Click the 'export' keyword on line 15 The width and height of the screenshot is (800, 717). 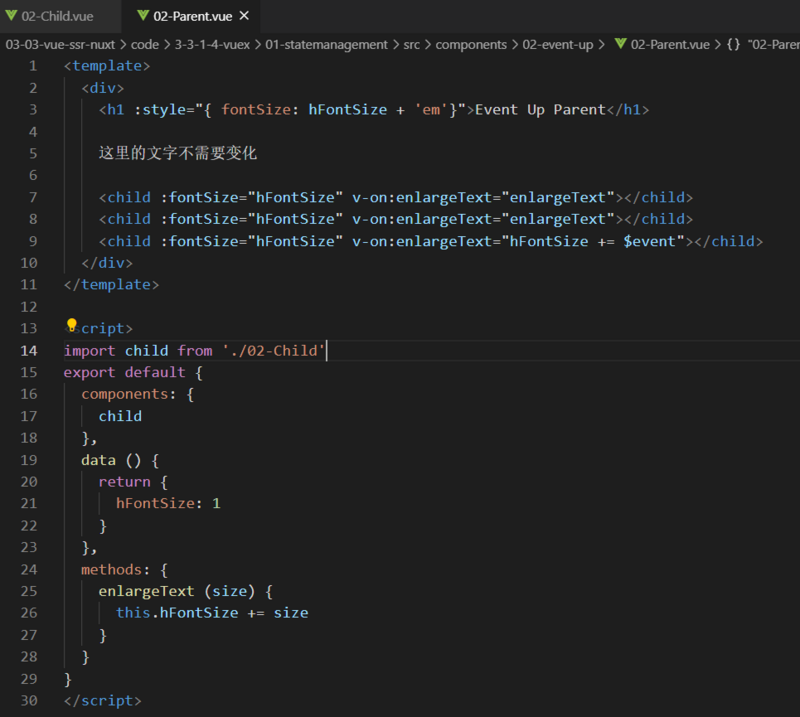pos(90,373)
